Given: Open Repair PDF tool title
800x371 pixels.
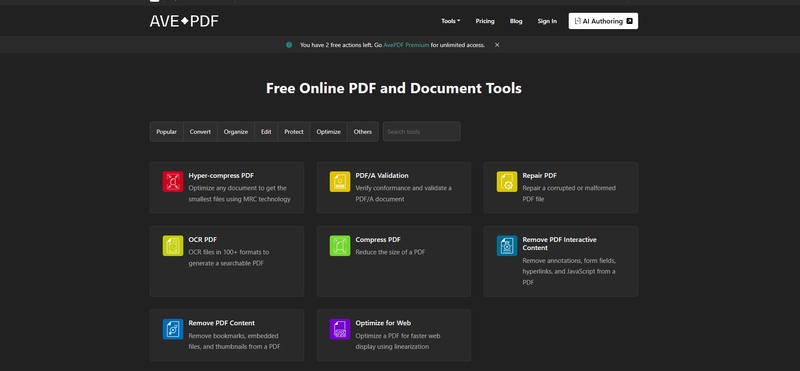Looking at the screenshot, I should (x=539, y=176).
